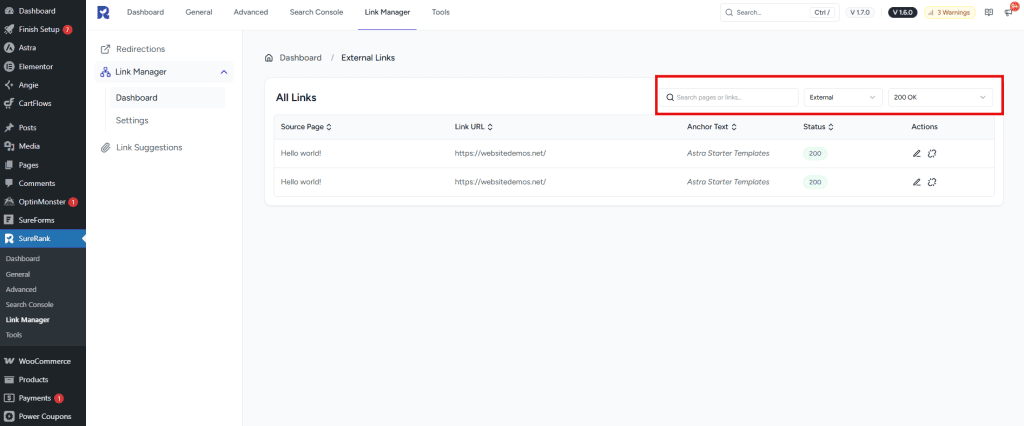The image size is (1024, 426).
Task: Click the Posts pin icon
Action: click(x=9, y=128)
